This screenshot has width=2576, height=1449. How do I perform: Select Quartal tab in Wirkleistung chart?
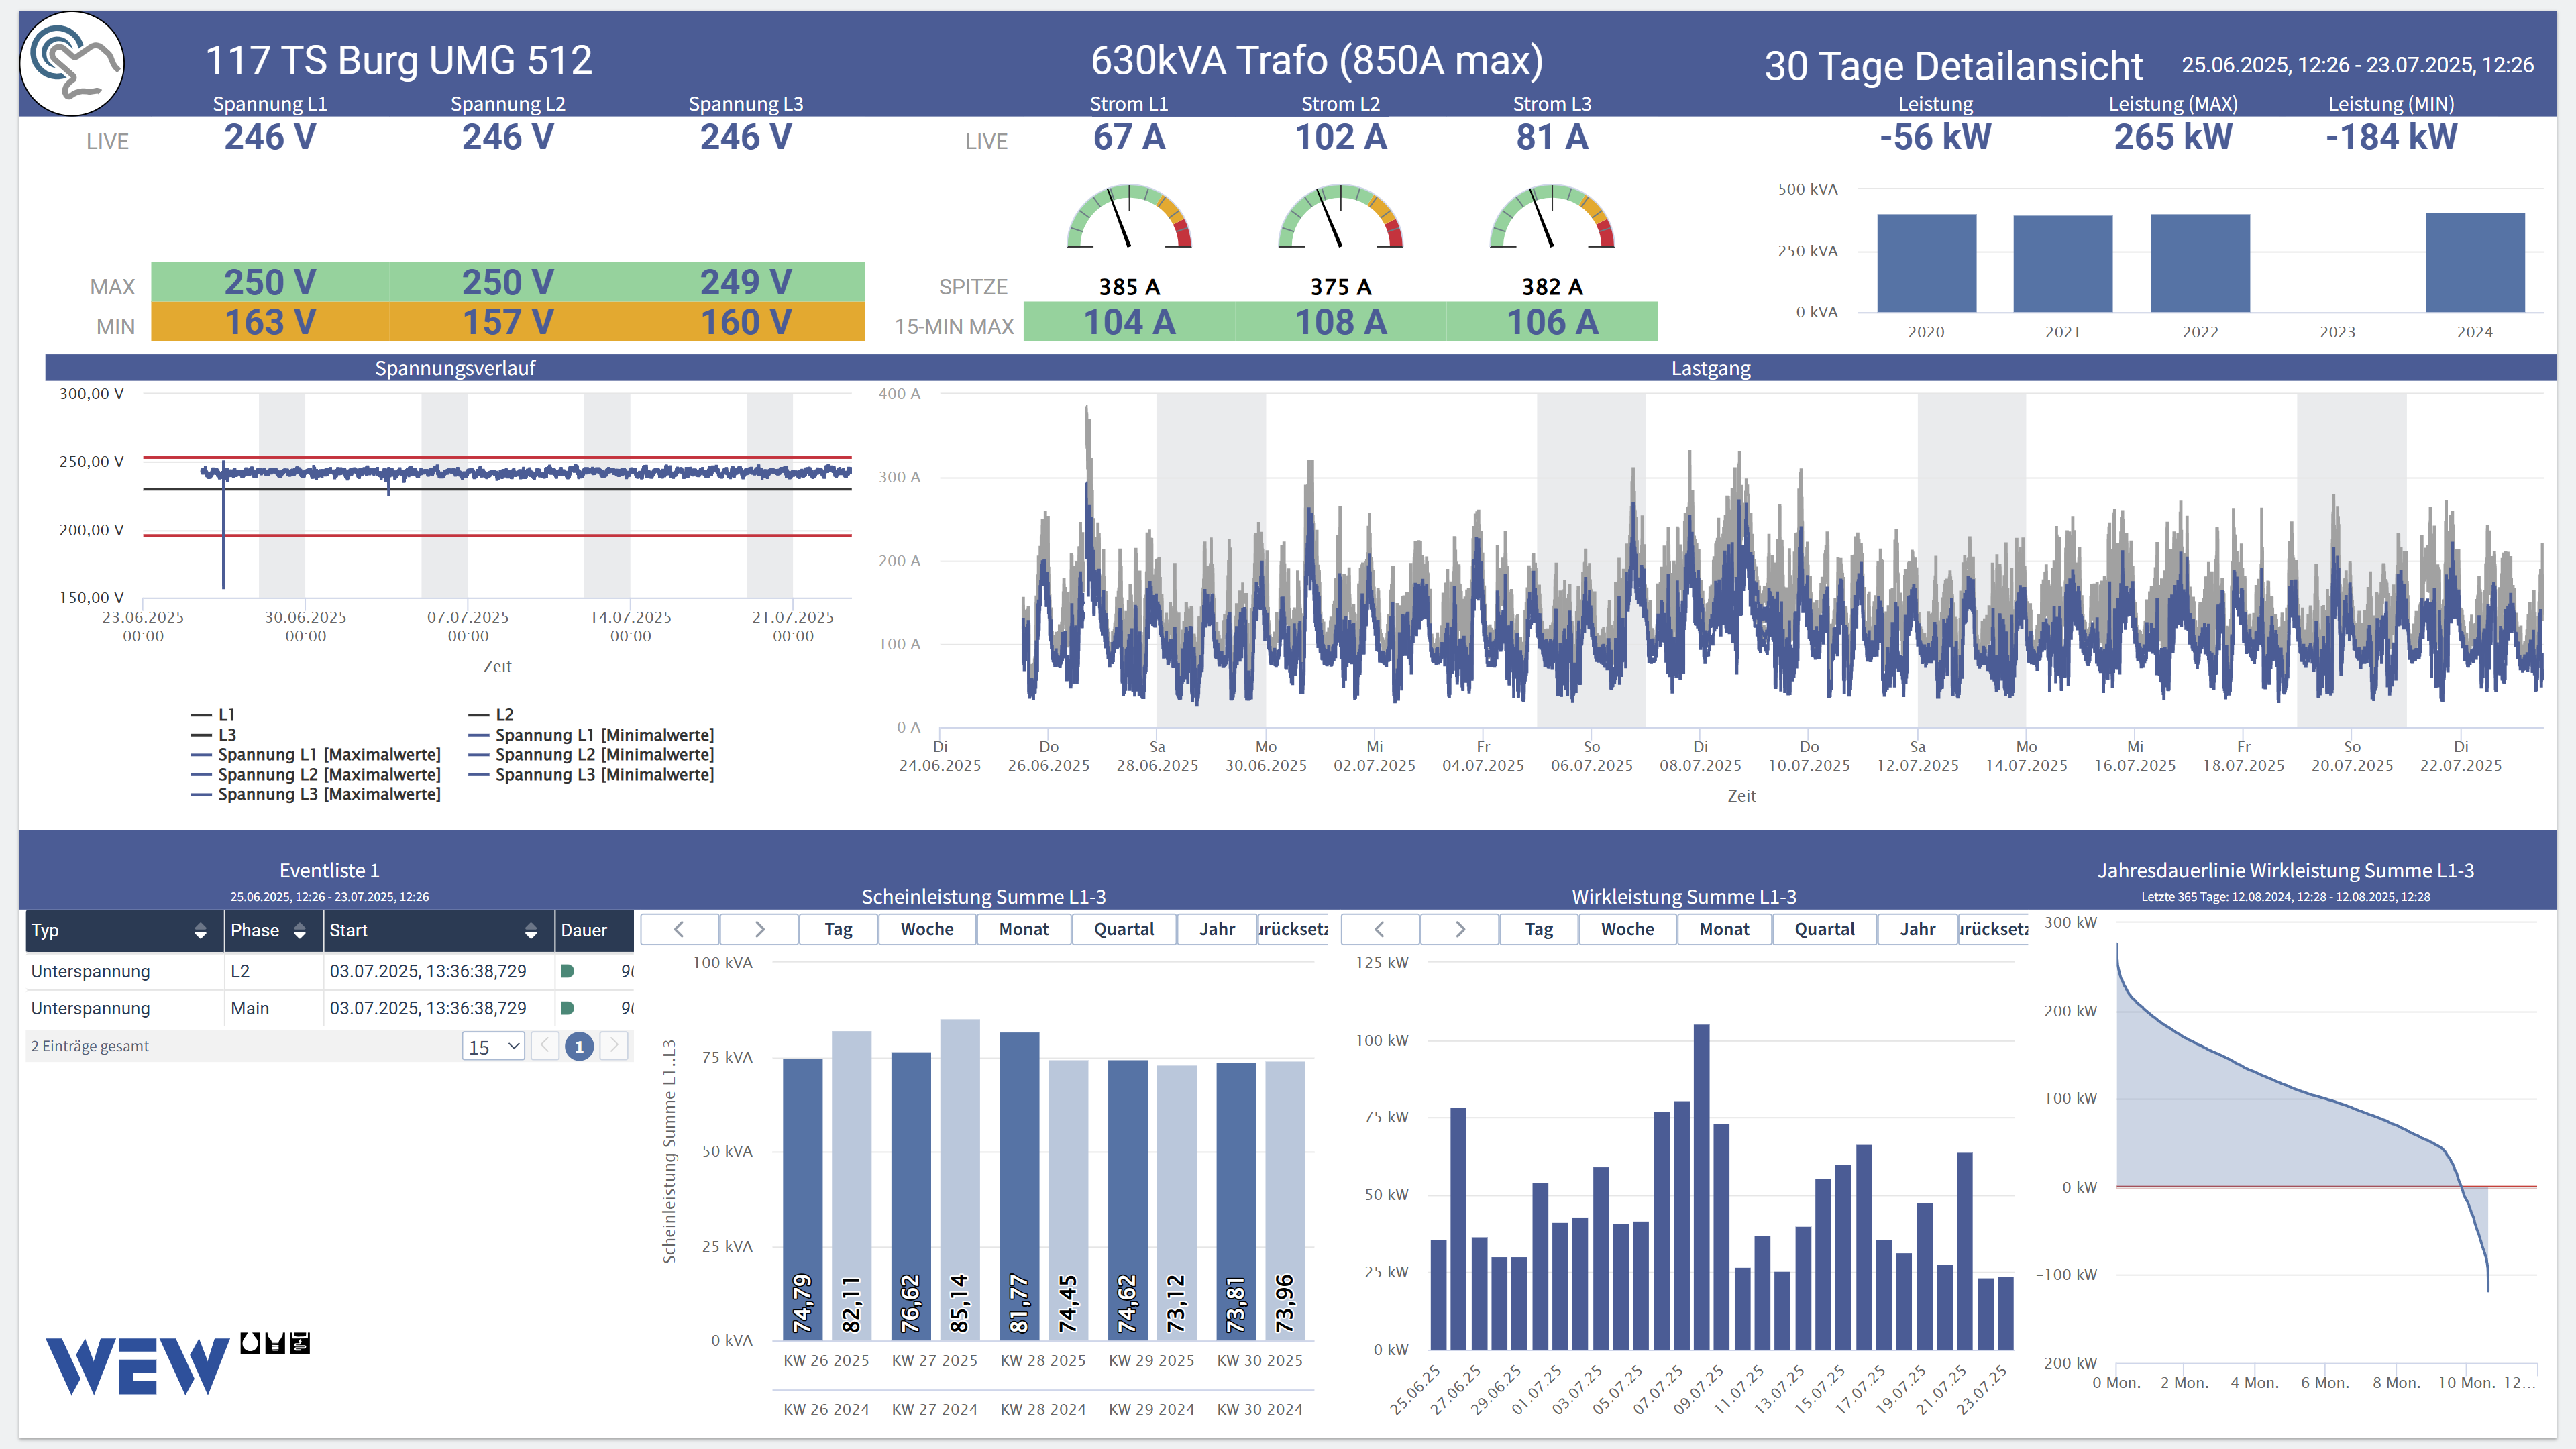pyautogui.click(x=1823, y=929)
